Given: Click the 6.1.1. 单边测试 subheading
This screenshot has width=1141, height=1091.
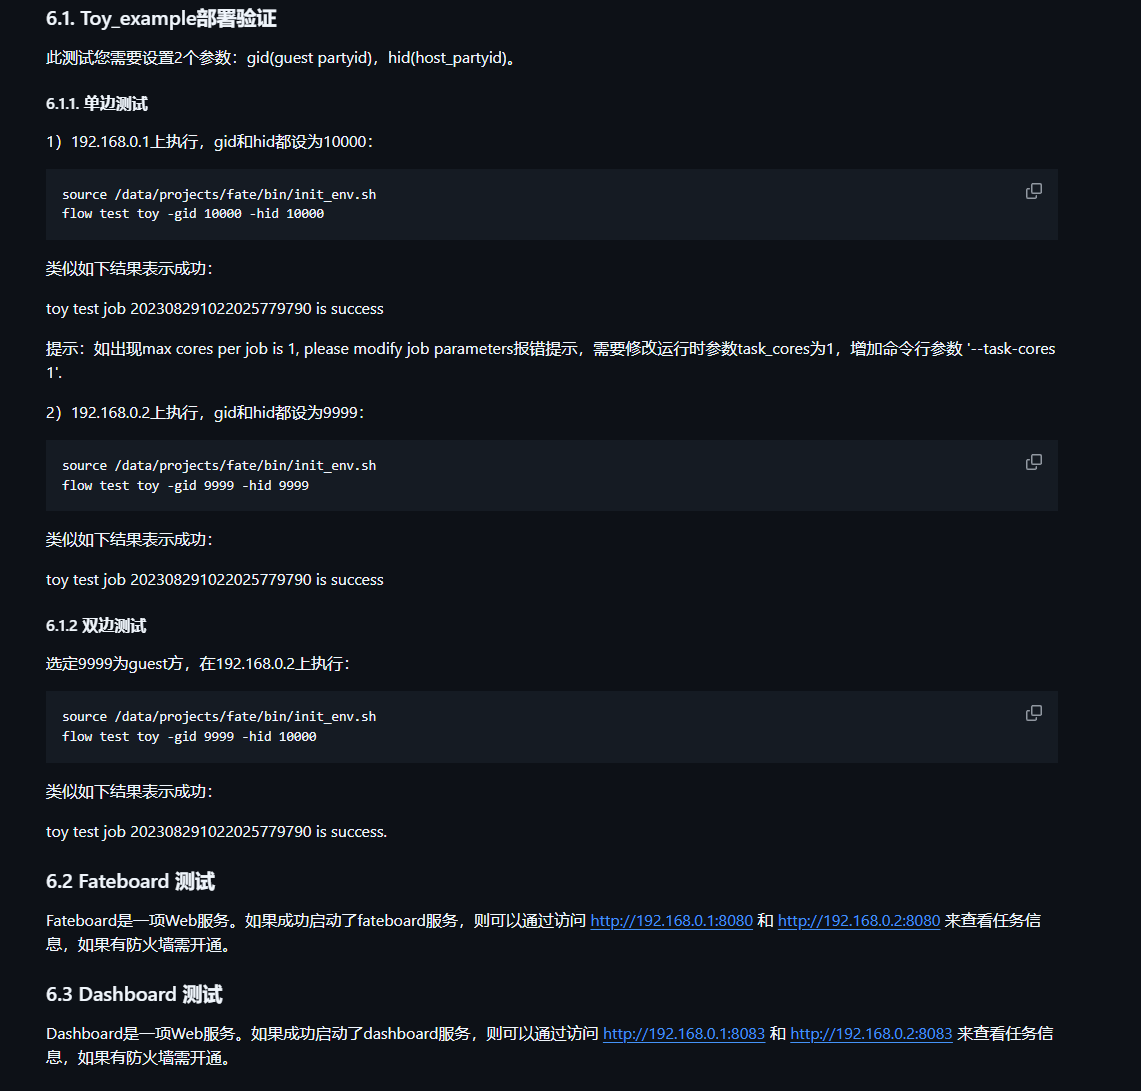Looking at the screenshot, I should (97, 104).
